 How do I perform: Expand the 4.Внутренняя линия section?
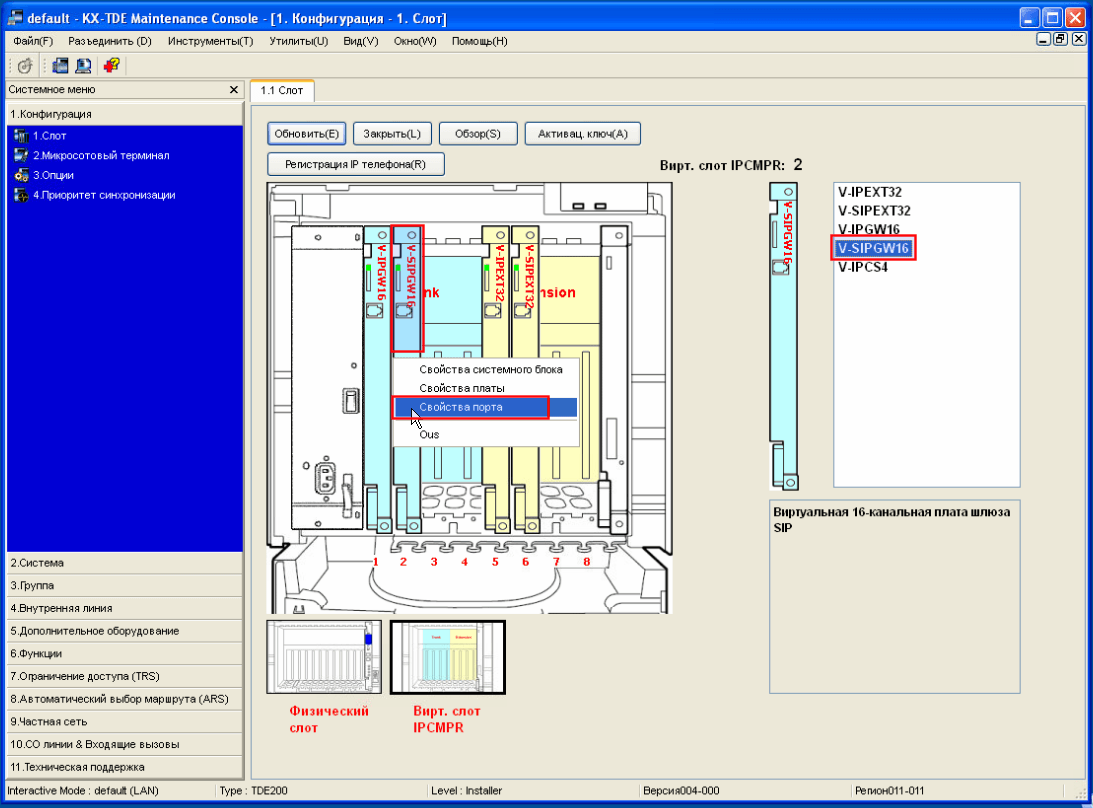[125, 608]
